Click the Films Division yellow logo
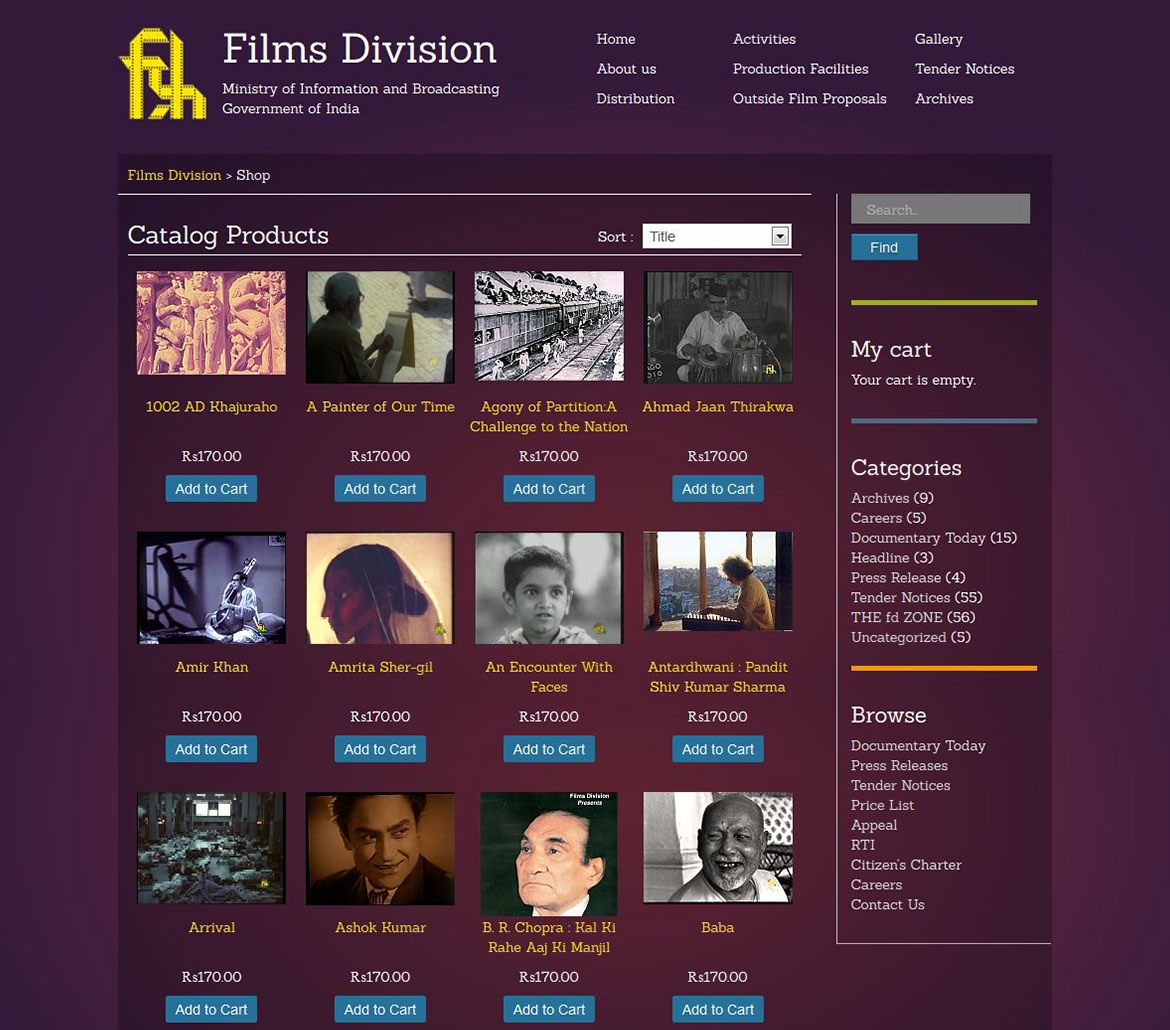The image size is (1170, 1030). point(162,74)
